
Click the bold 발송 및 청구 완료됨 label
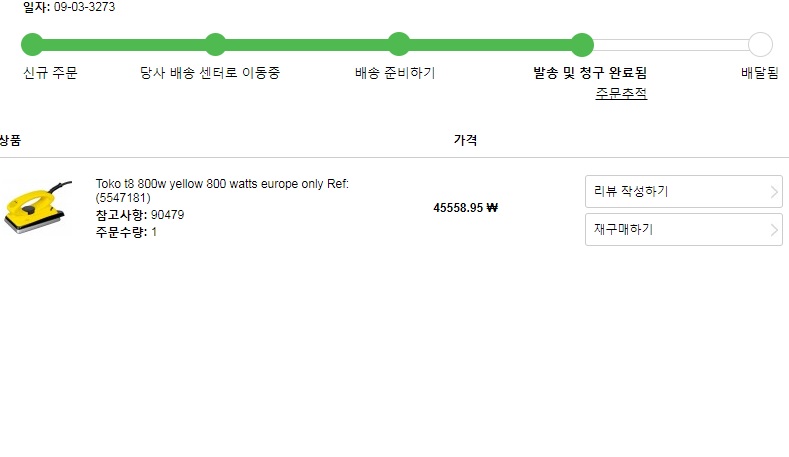pos(590,73)
